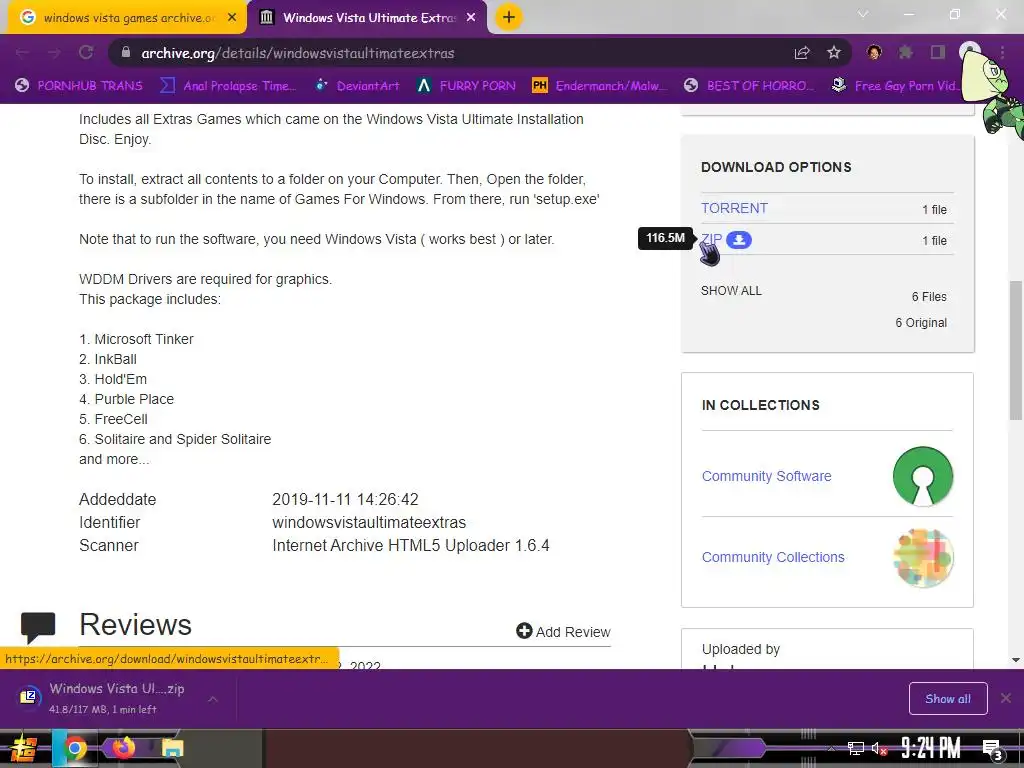Click the network tray icon
This screenshot has width=1024, height=768.
856,748
